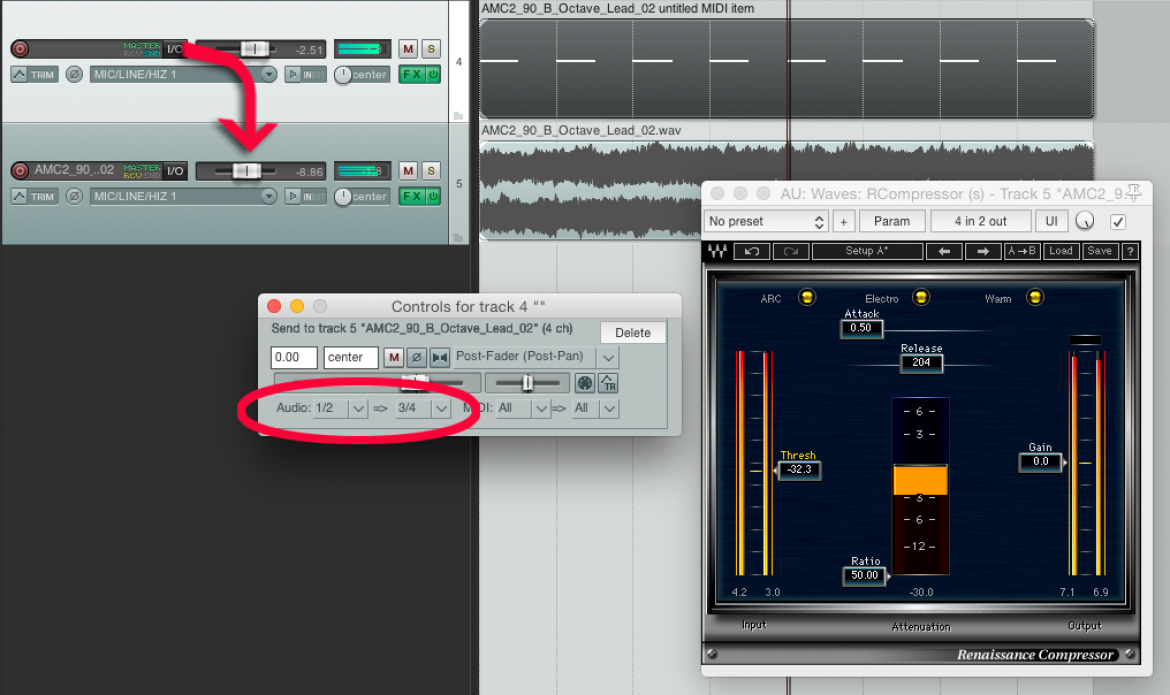Click the RCompressor undo arrow
1170x695 pixels.
click(751, 252)
